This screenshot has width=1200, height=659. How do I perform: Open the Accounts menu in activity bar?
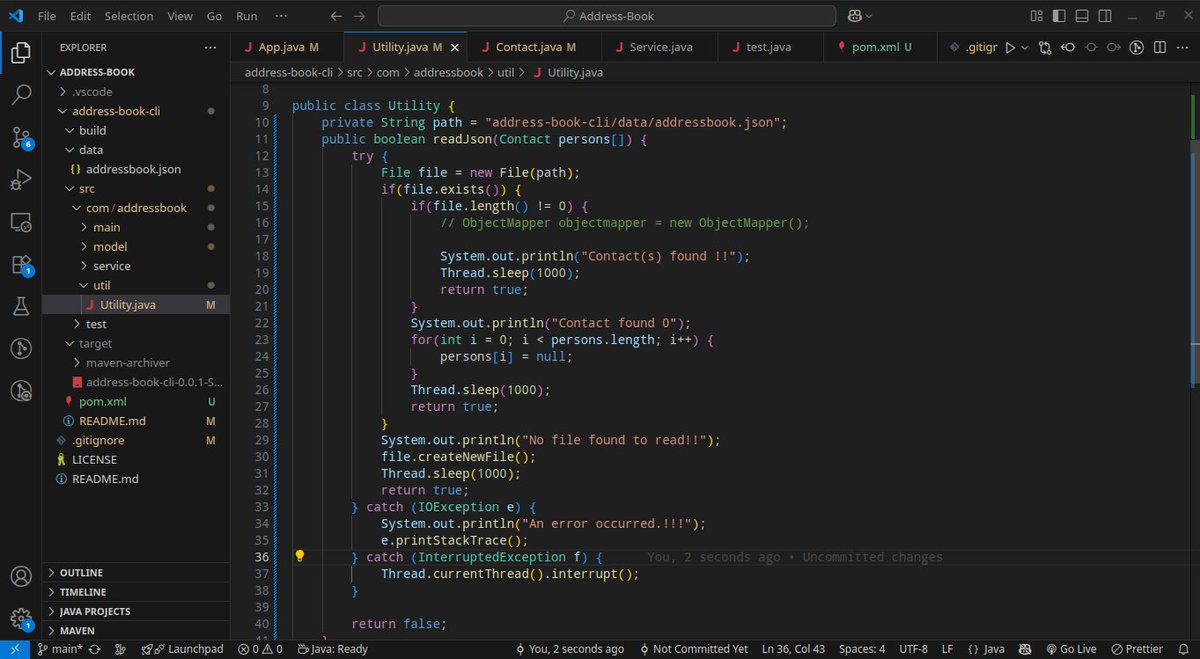[20, 577]
